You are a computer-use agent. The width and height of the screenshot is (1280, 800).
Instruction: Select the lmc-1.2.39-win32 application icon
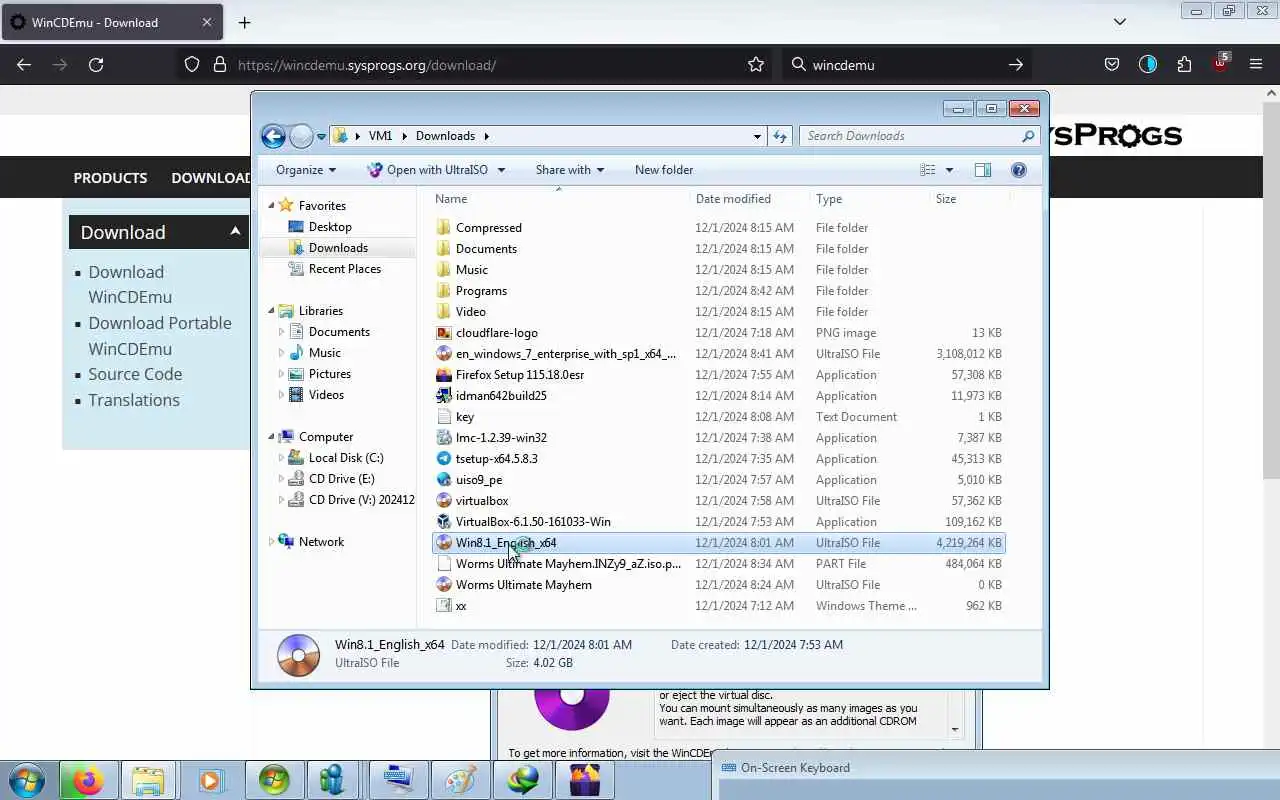(x=444, y=438)
